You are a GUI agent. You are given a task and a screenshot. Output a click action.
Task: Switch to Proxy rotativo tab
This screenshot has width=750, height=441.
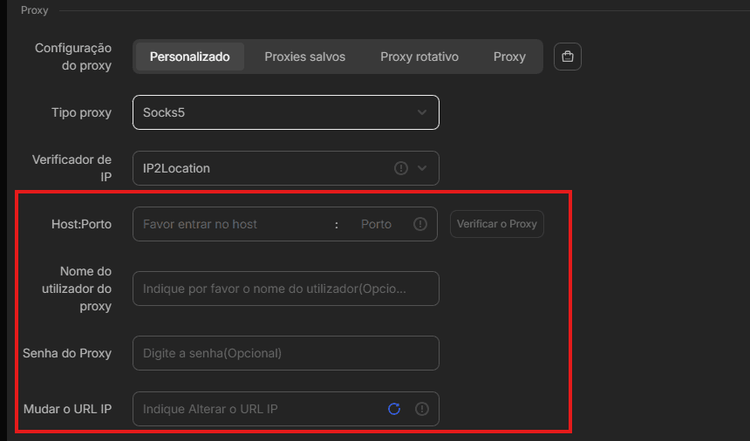pos(419,56)
